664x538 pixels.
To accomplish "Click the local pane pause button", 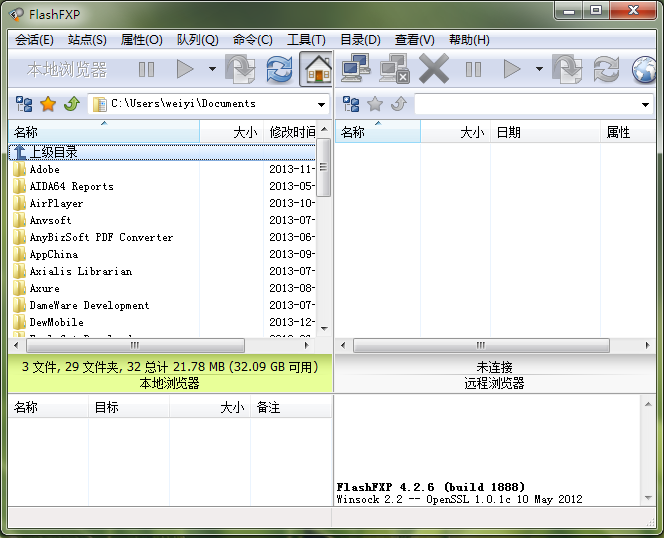I will (x=147, y=69).
